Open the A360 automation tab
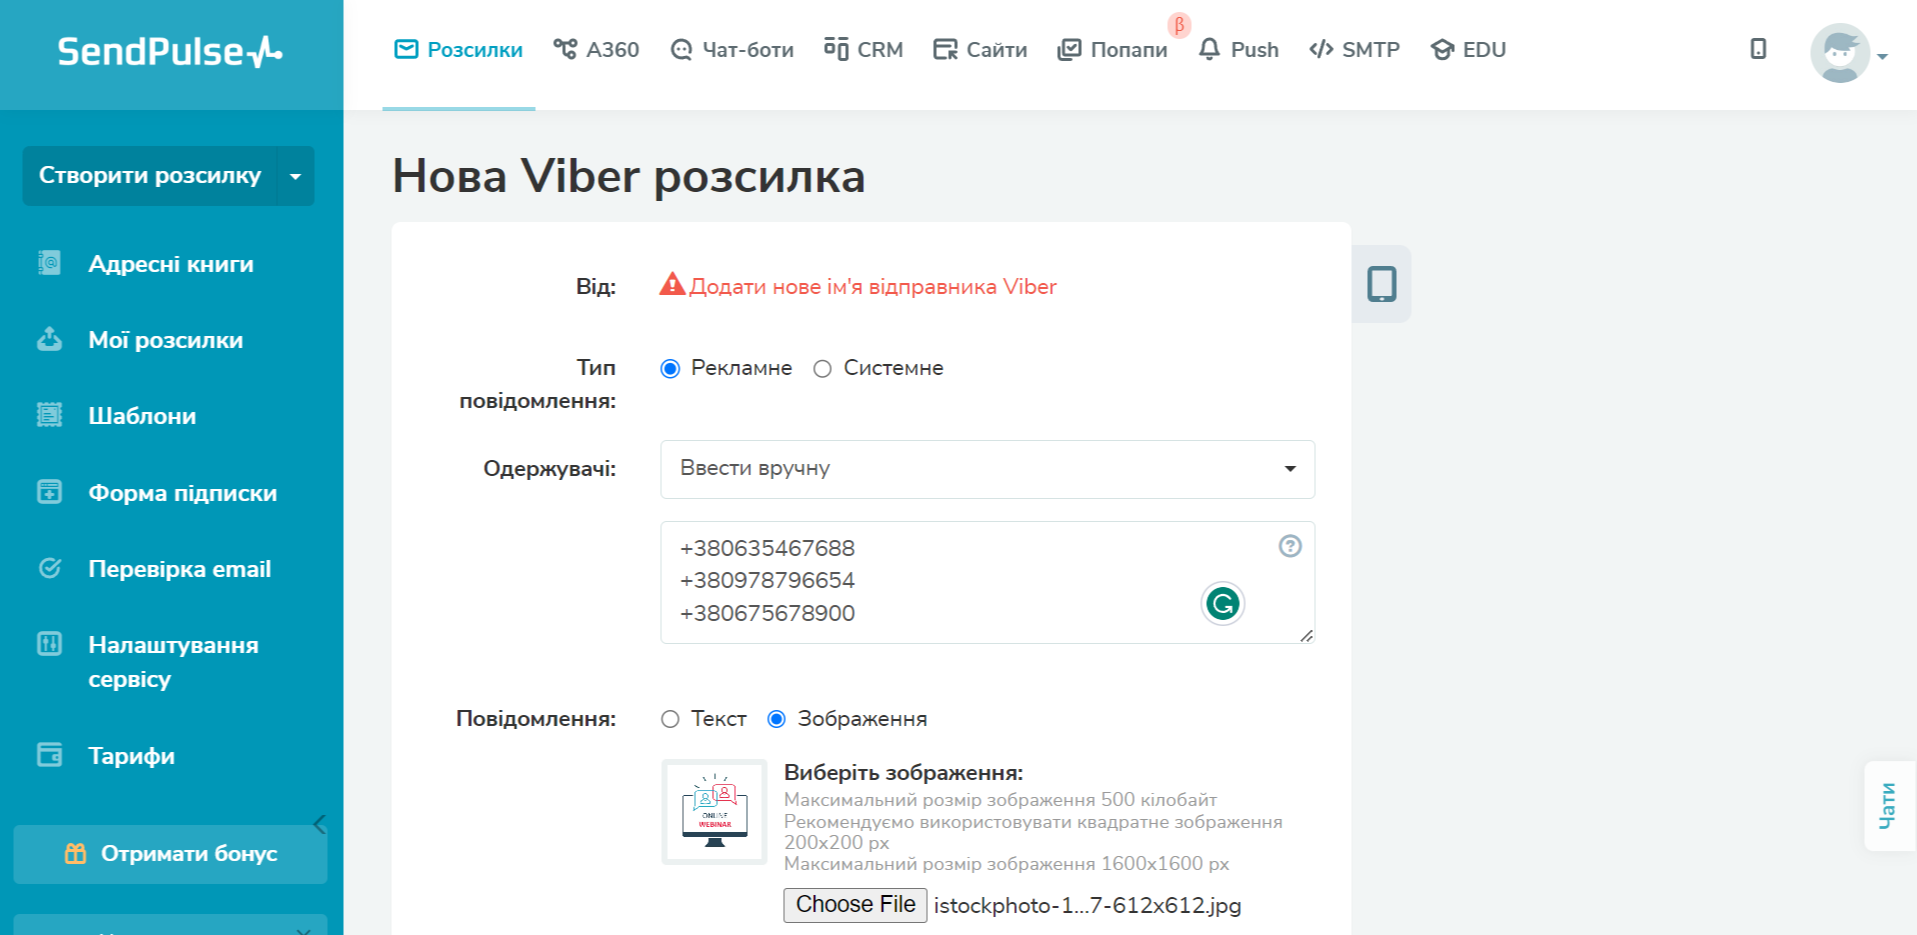This screenshot has height=935, width=1917. coord(596,50)
